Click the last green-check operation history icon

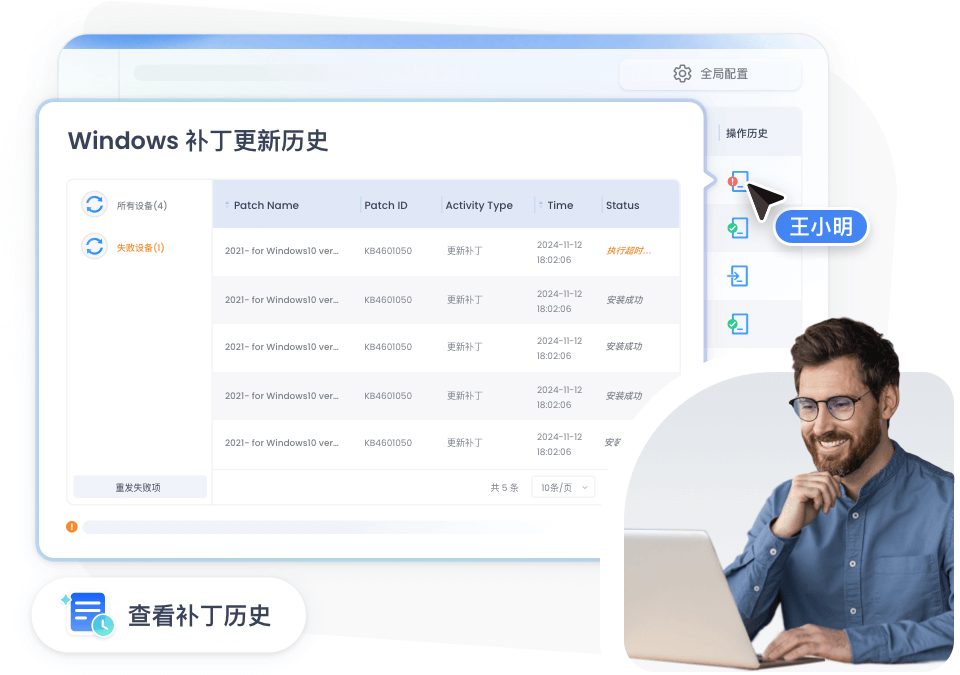click(x=738, y=324)
